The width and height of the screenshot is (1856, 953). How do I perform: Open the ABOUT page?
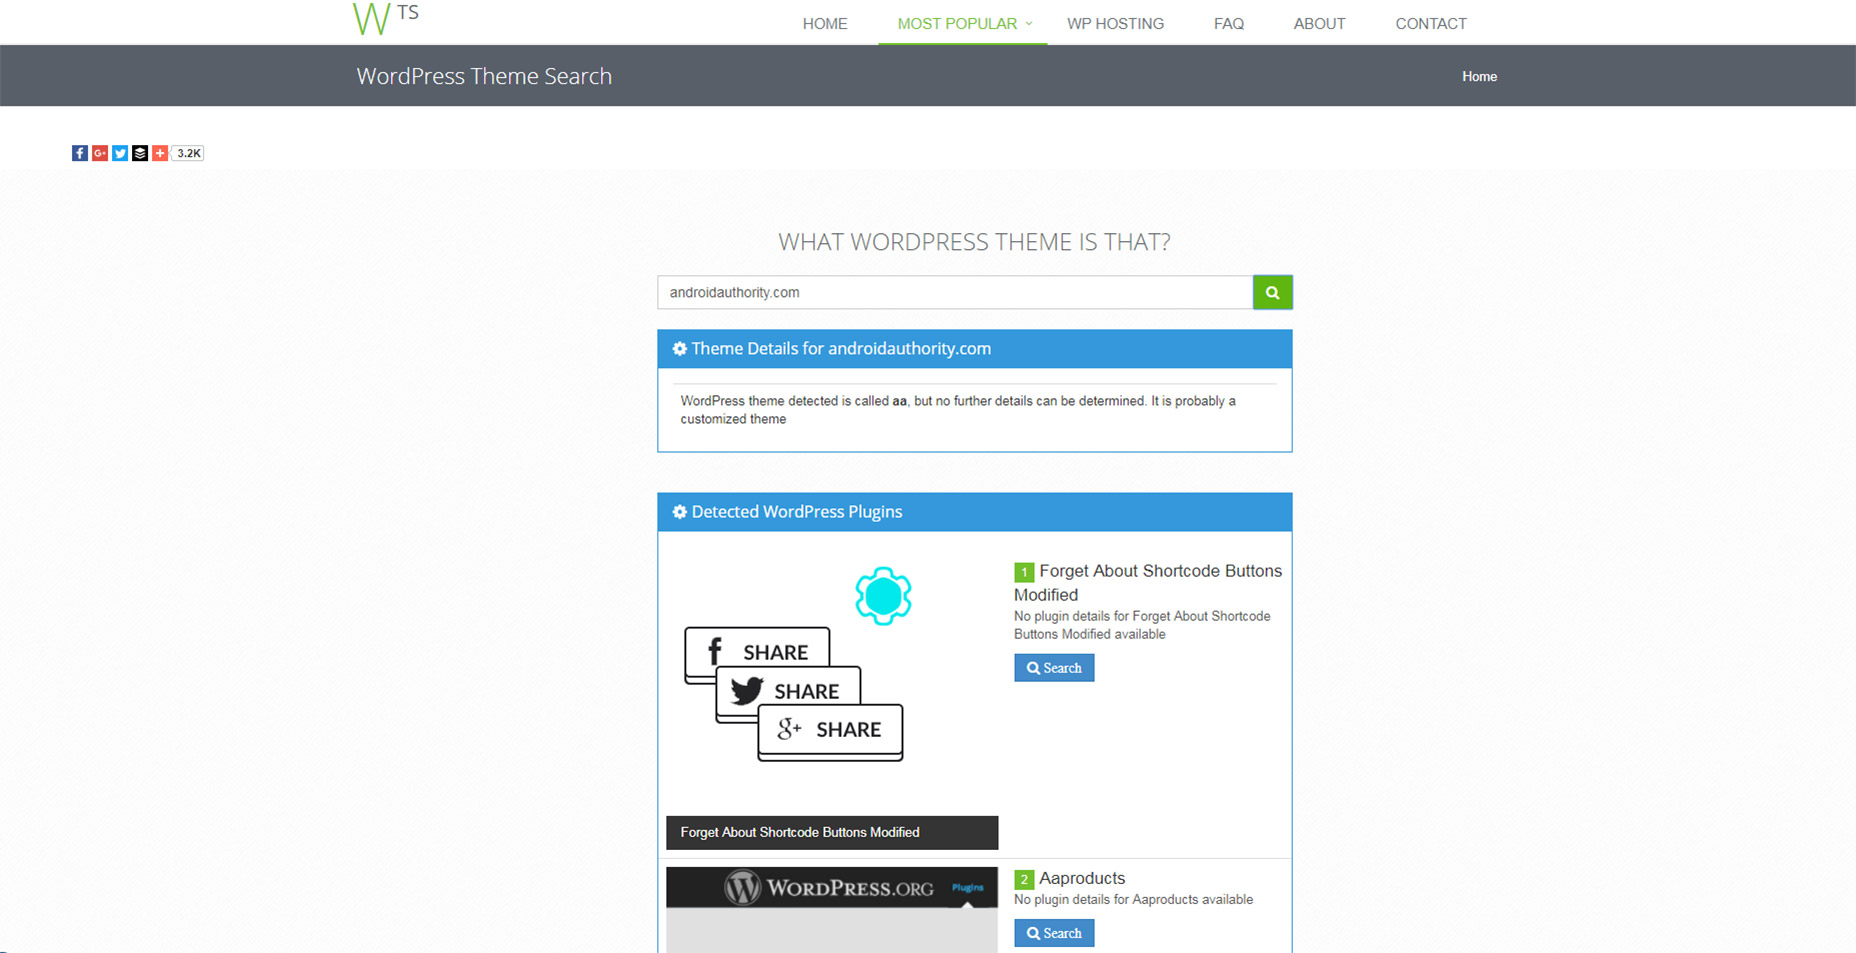tap(1319, 24)
